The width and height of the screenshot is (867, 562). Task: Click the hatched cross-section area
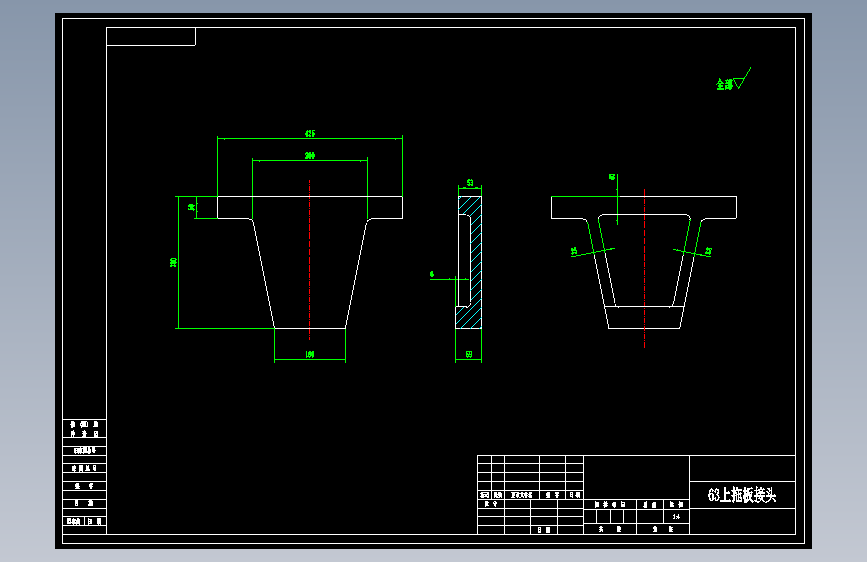[476, 260]
